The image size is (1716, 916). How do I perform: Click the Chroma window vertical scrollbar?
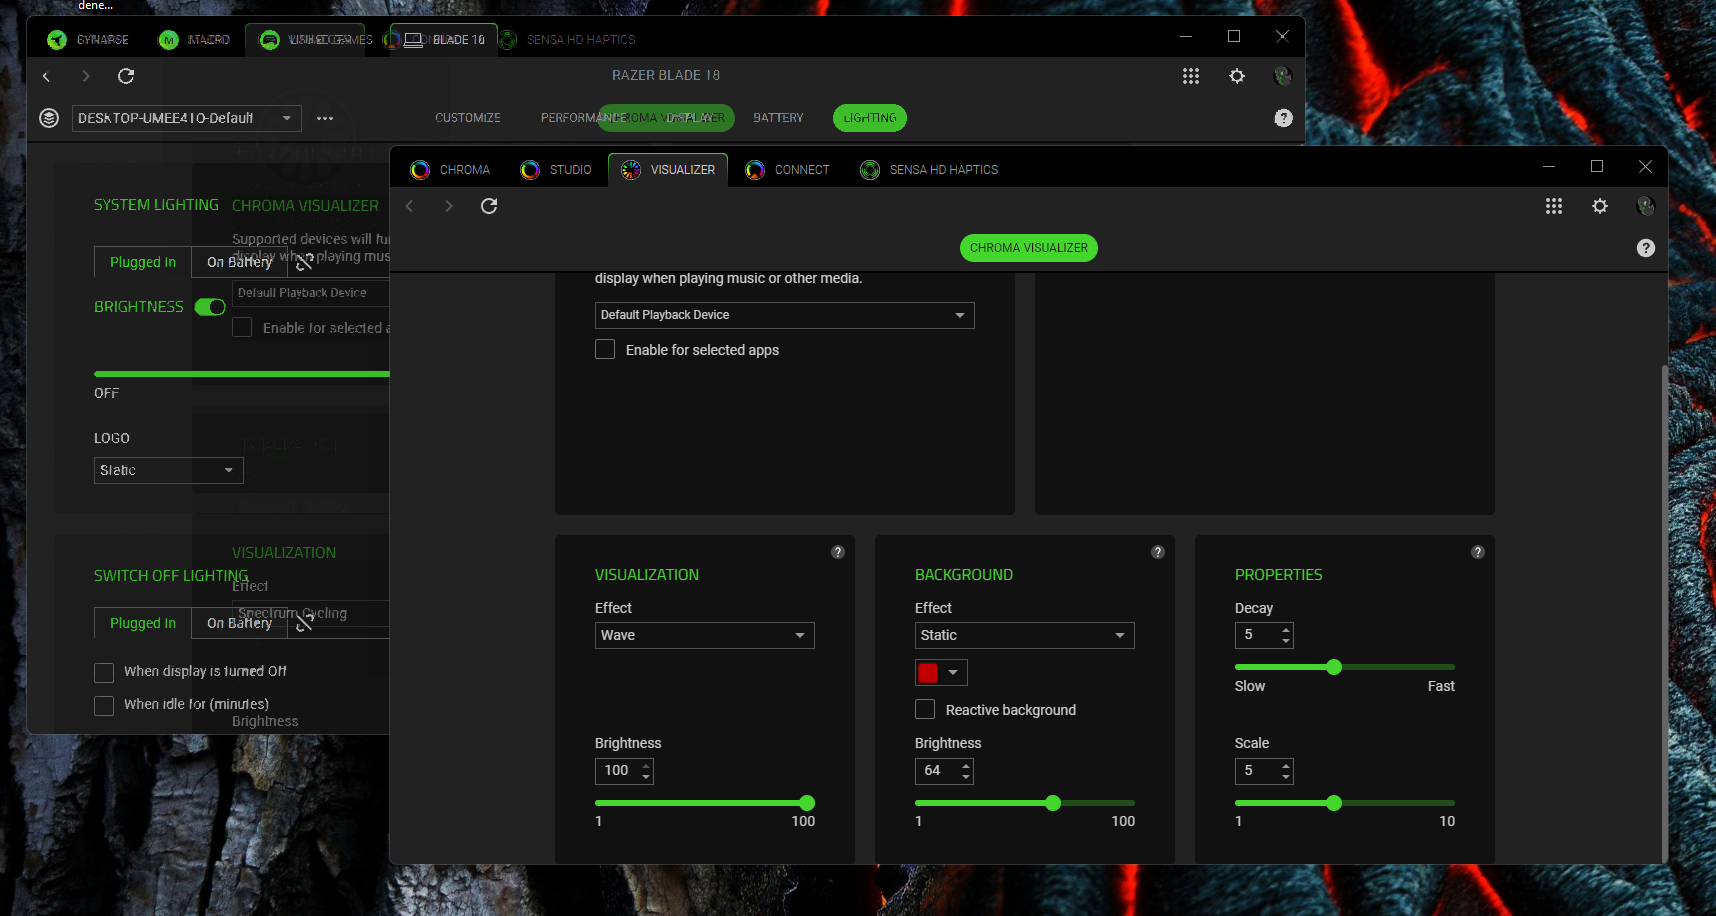(x=1664, y=612)
